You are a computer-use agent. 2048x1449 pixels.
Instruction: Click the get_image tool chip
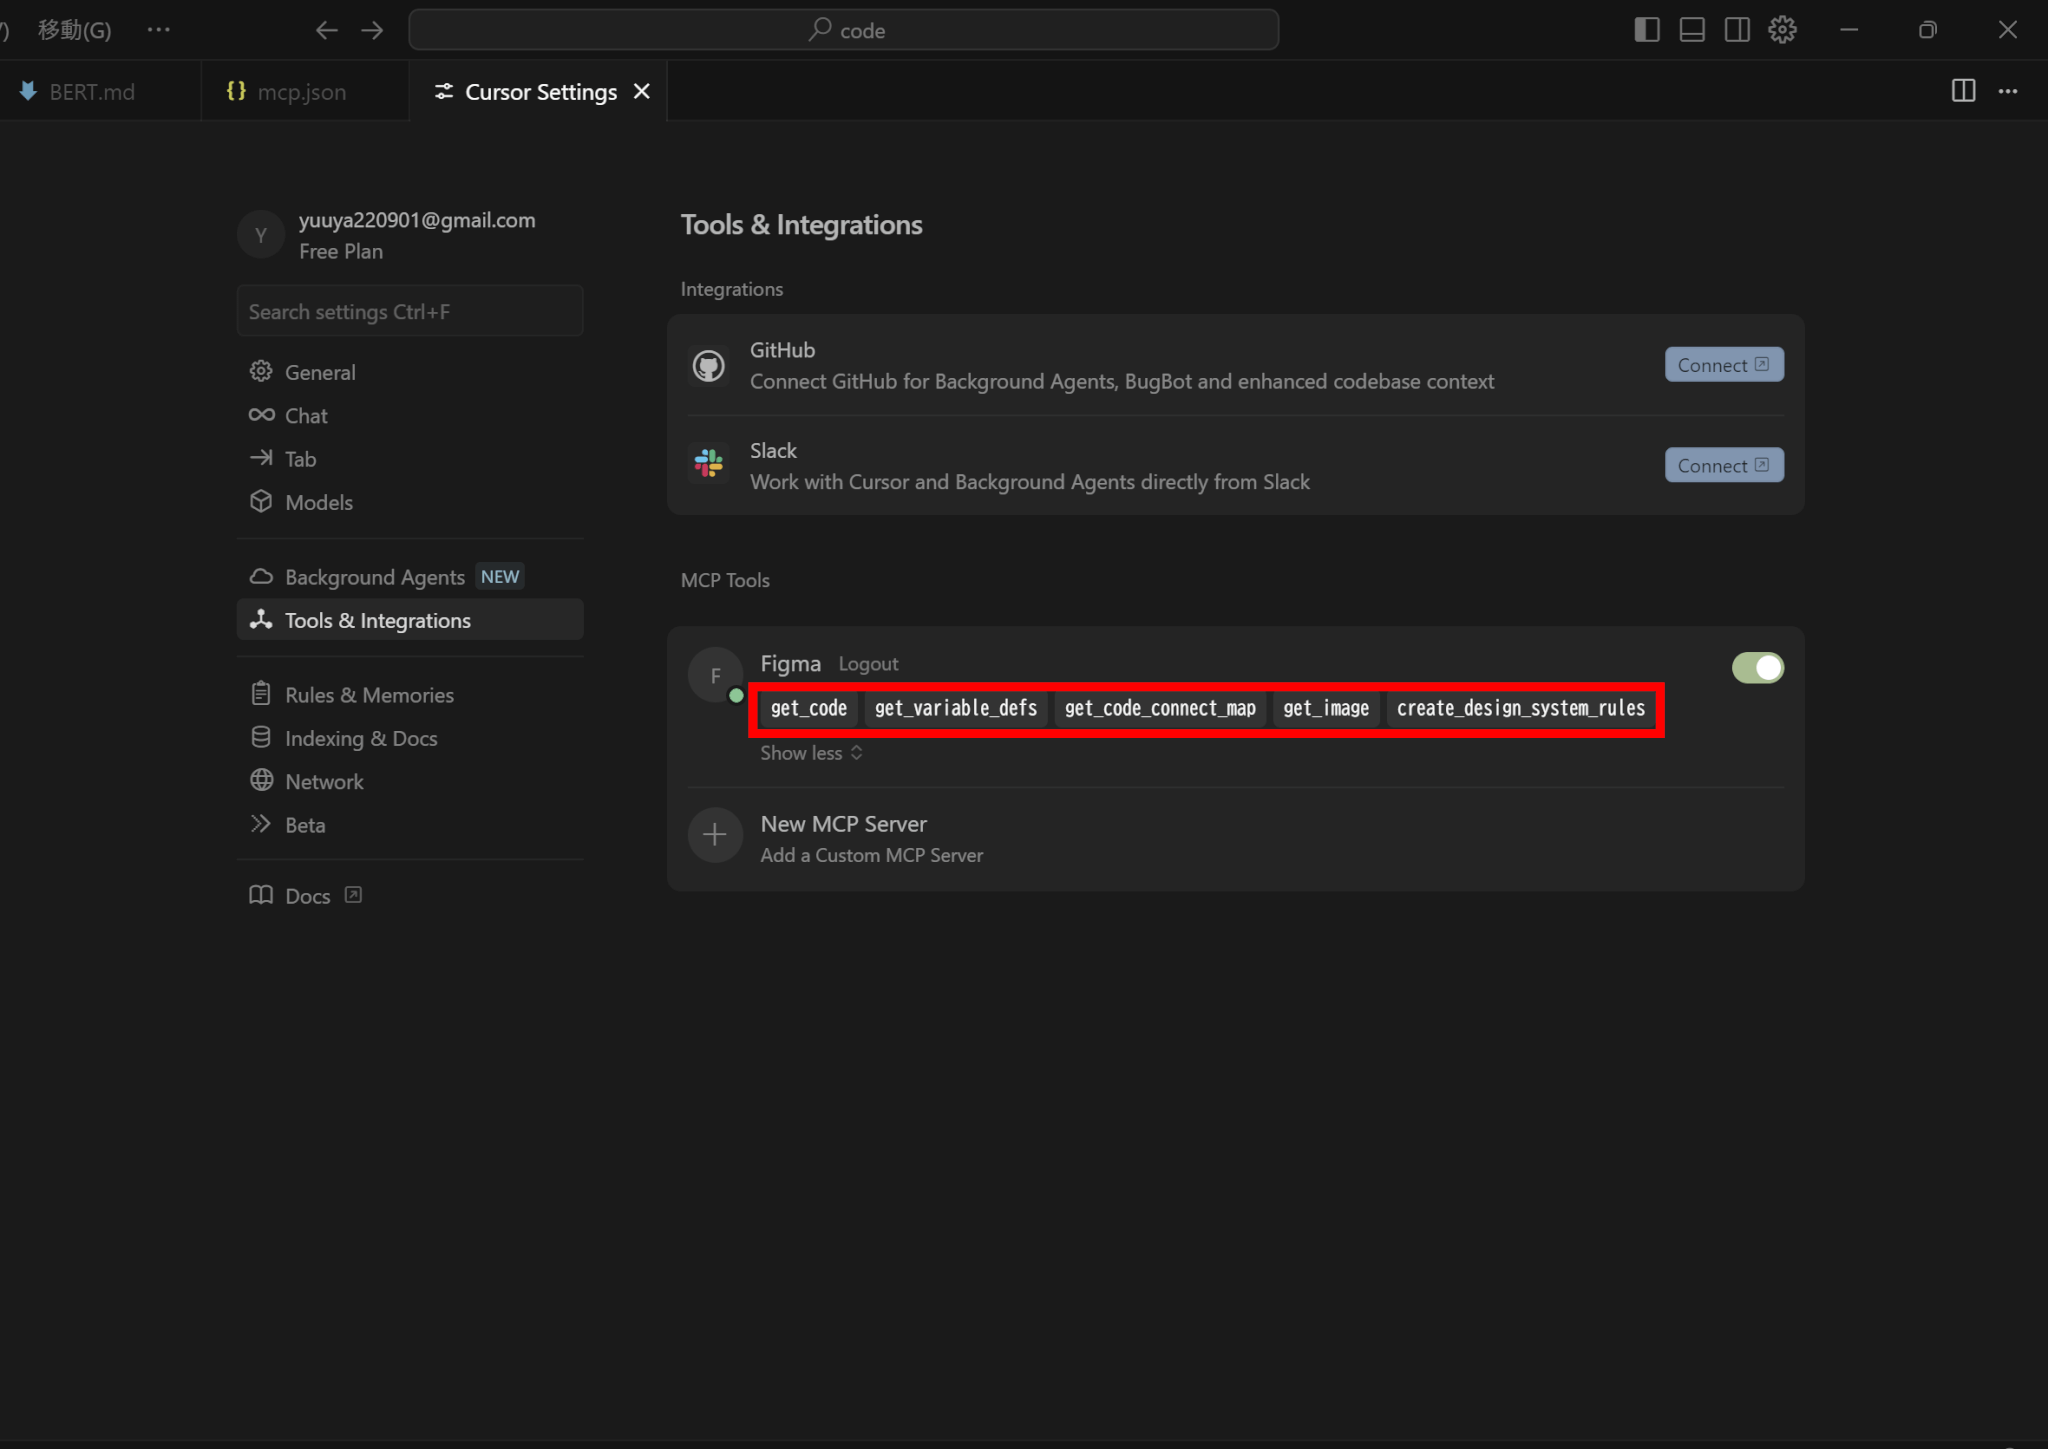click(1326, 708)
